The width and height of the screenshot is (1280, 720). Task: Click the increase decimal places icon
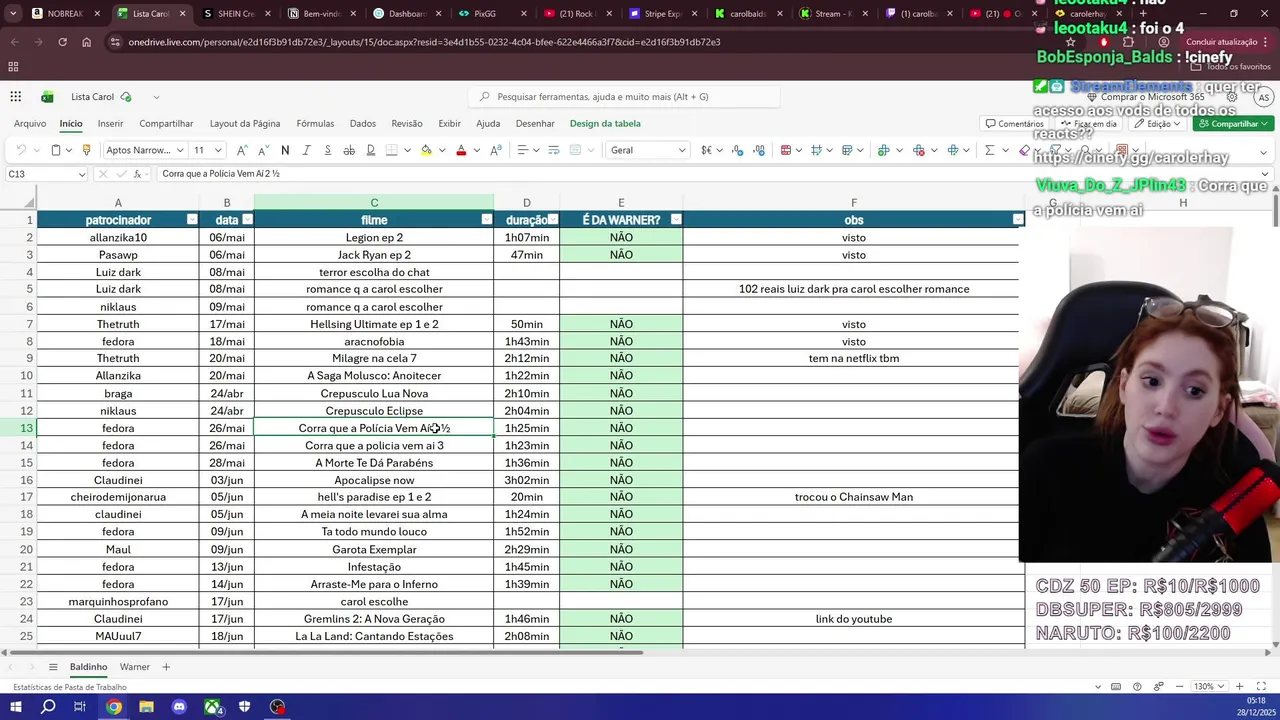pyautogui.click(x=759, y=150)
